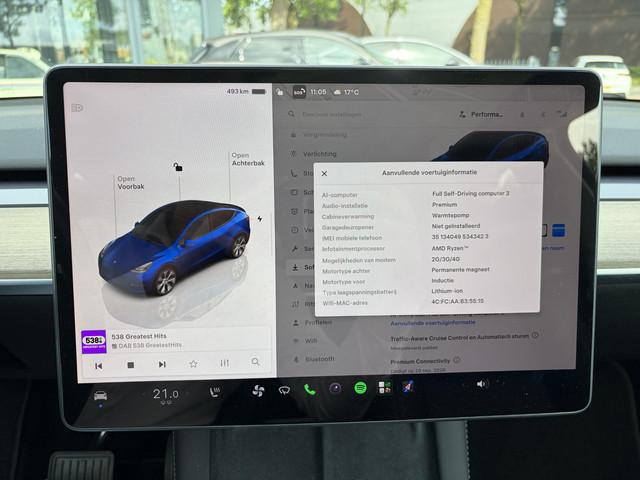The image size is (640, 480).
Task: Launch the Spotify app
Action: 360,387
